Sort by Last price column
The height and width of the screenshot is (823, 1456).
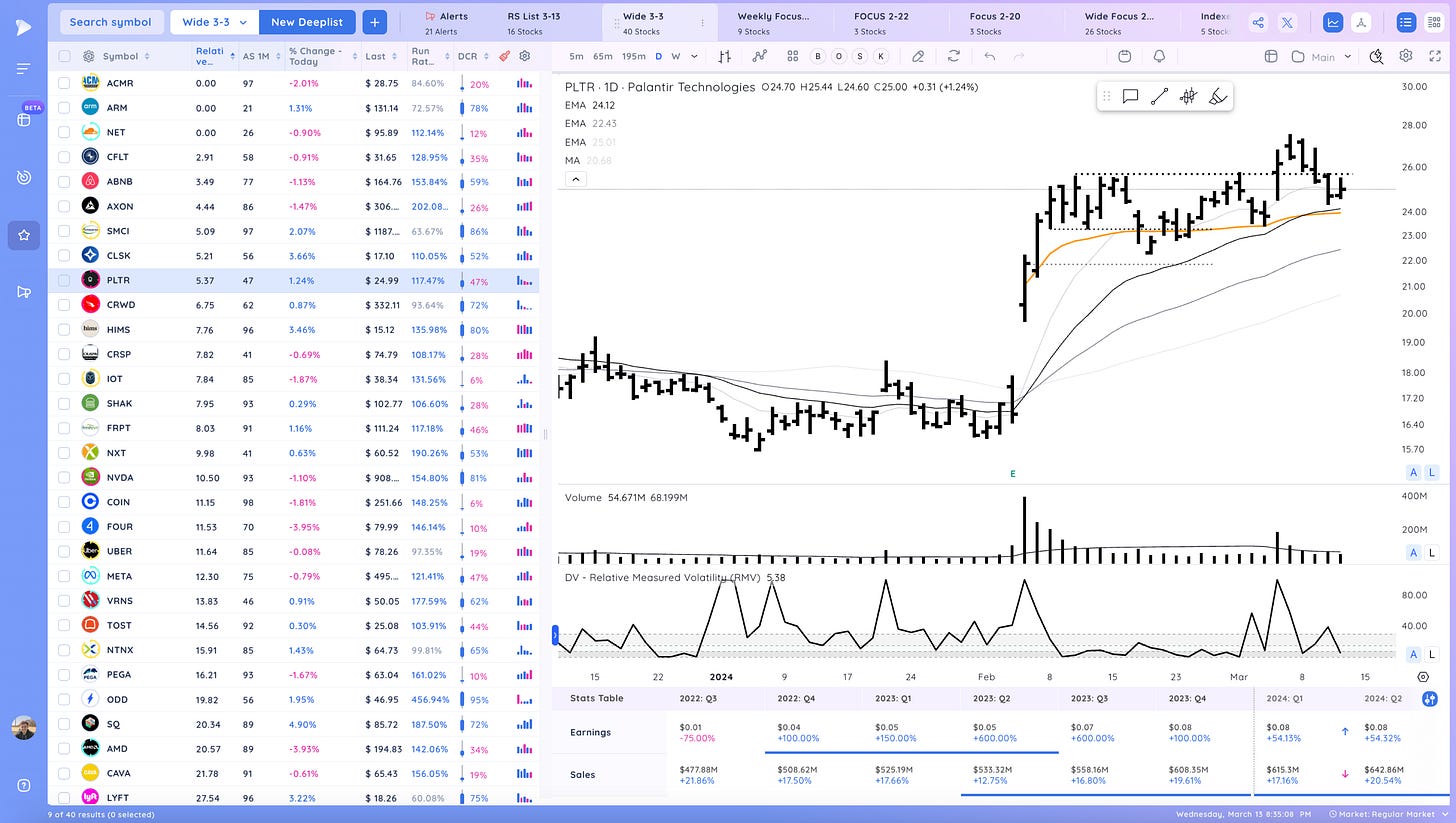click(380, 57)
